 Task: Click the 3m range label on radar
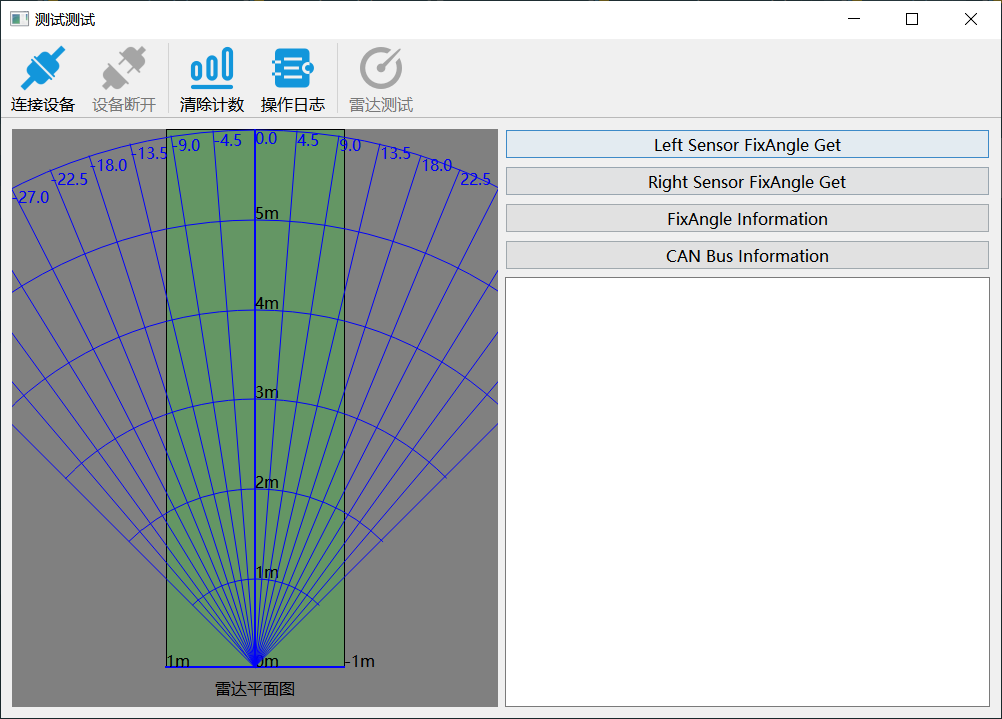tap(266, 392)
